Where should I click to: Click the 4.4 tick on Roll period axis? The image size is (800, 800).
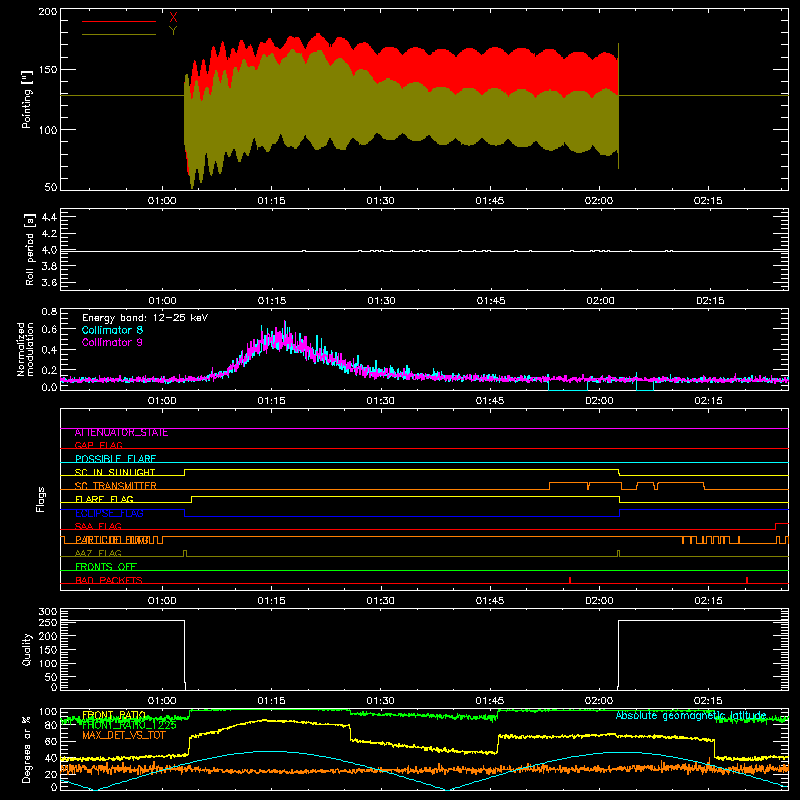(48, 217)
